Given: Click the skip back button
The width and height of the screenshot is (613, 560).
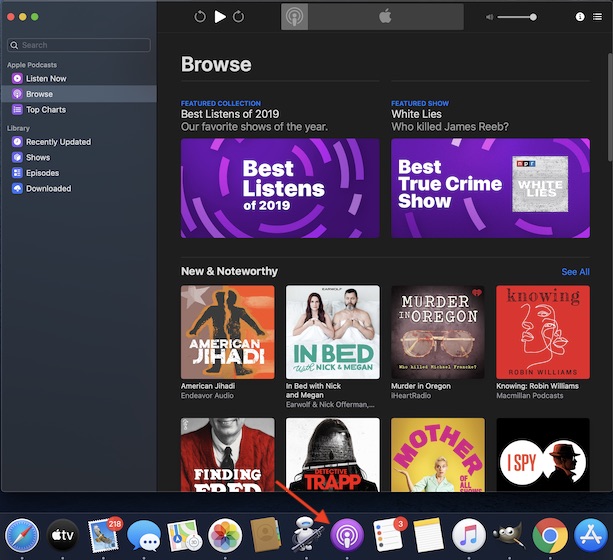Looking at the screenshot, I should click(200, 17).
